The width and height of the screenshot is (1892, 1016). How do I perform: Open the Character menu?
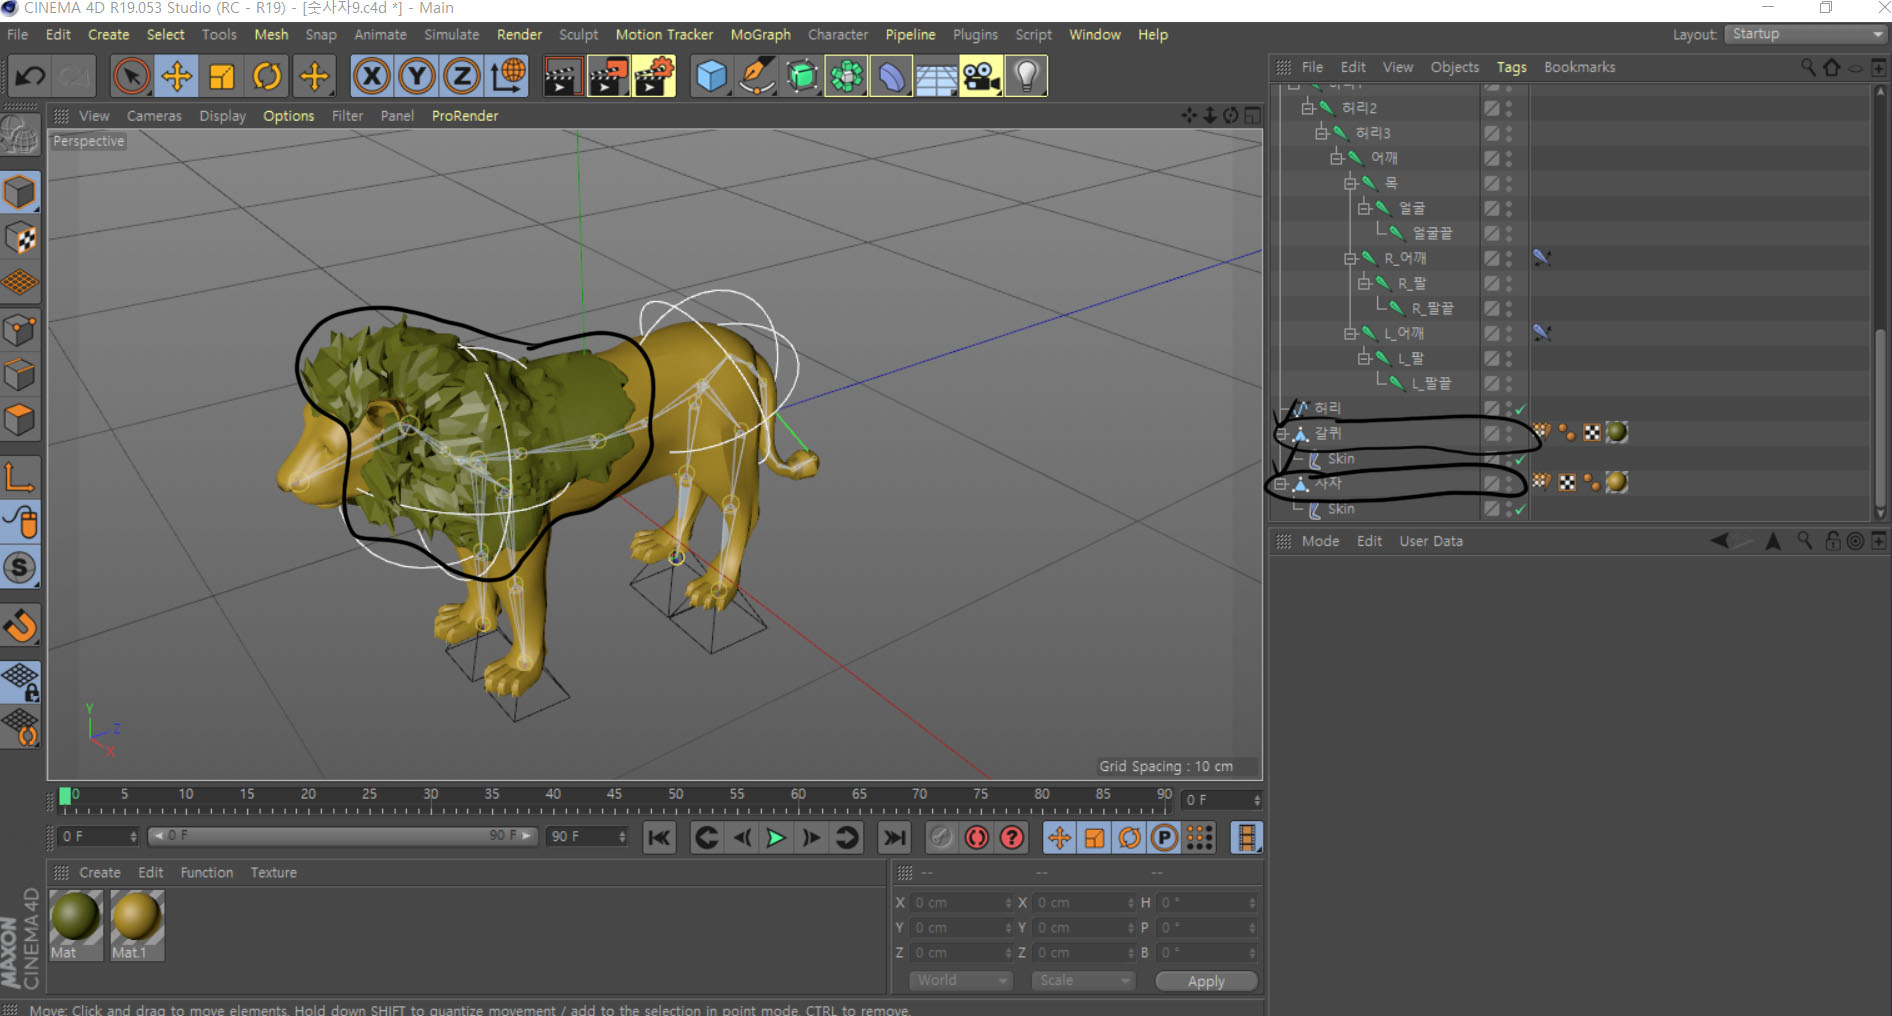click(x=837, y=34)
